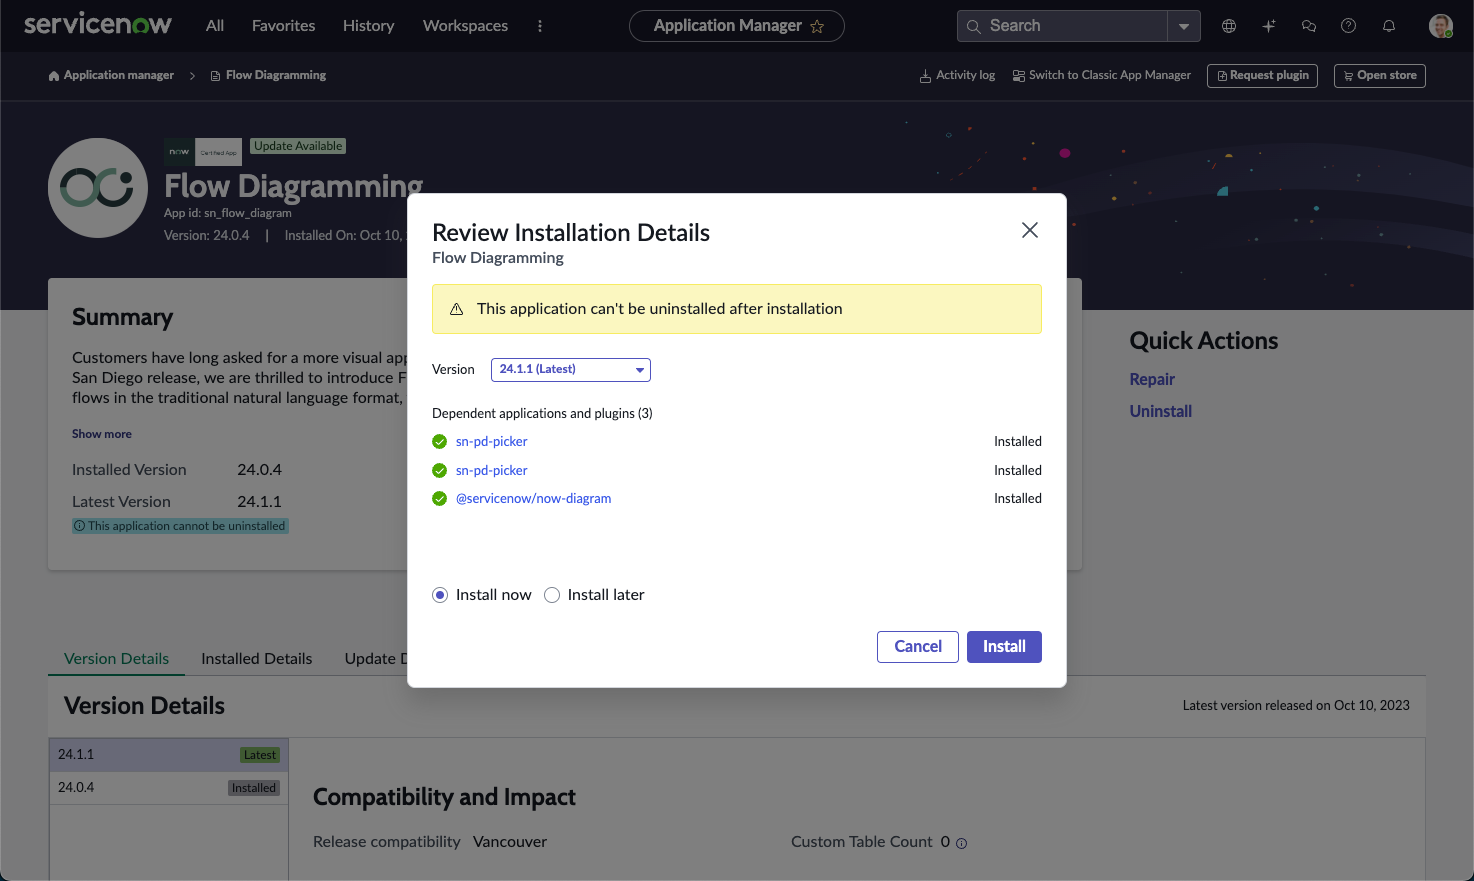Select the Install now radio button
Viewport: 1474px width, 881px height.
click(x=440, y=595)
